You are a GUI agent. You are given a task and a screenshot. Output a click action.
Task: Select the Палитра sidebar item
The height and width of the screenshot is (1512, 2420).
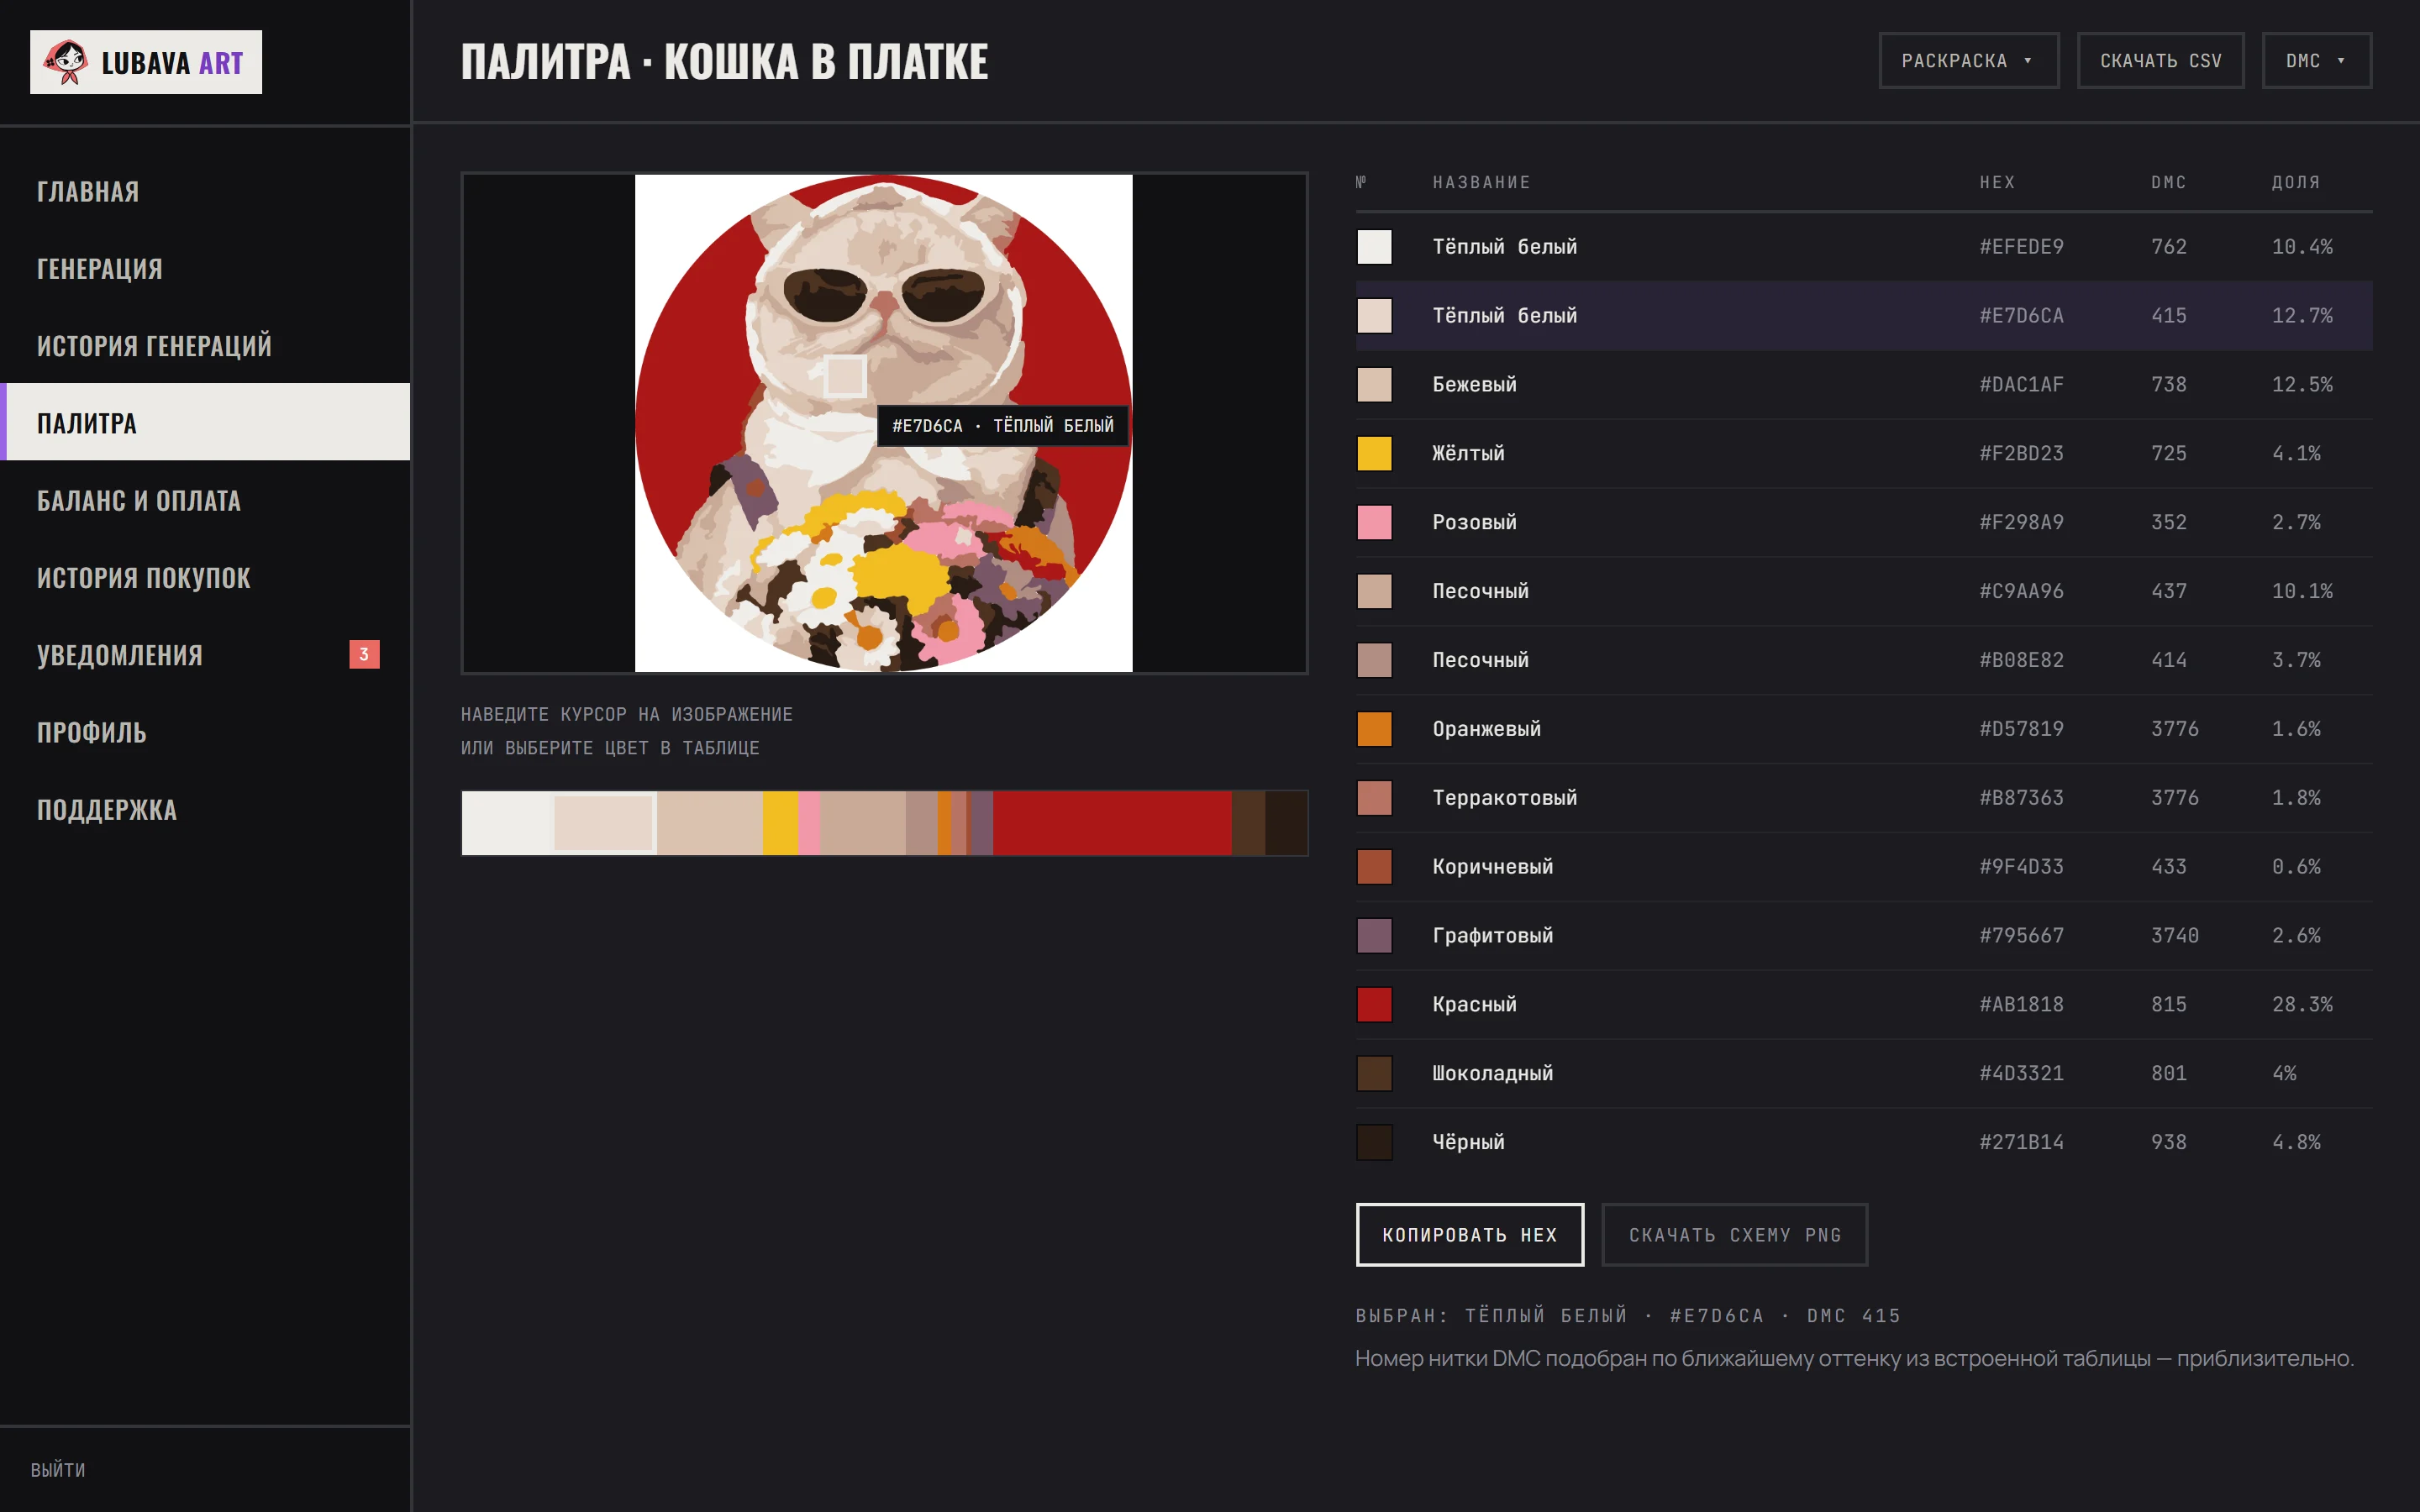click(205, 422)
